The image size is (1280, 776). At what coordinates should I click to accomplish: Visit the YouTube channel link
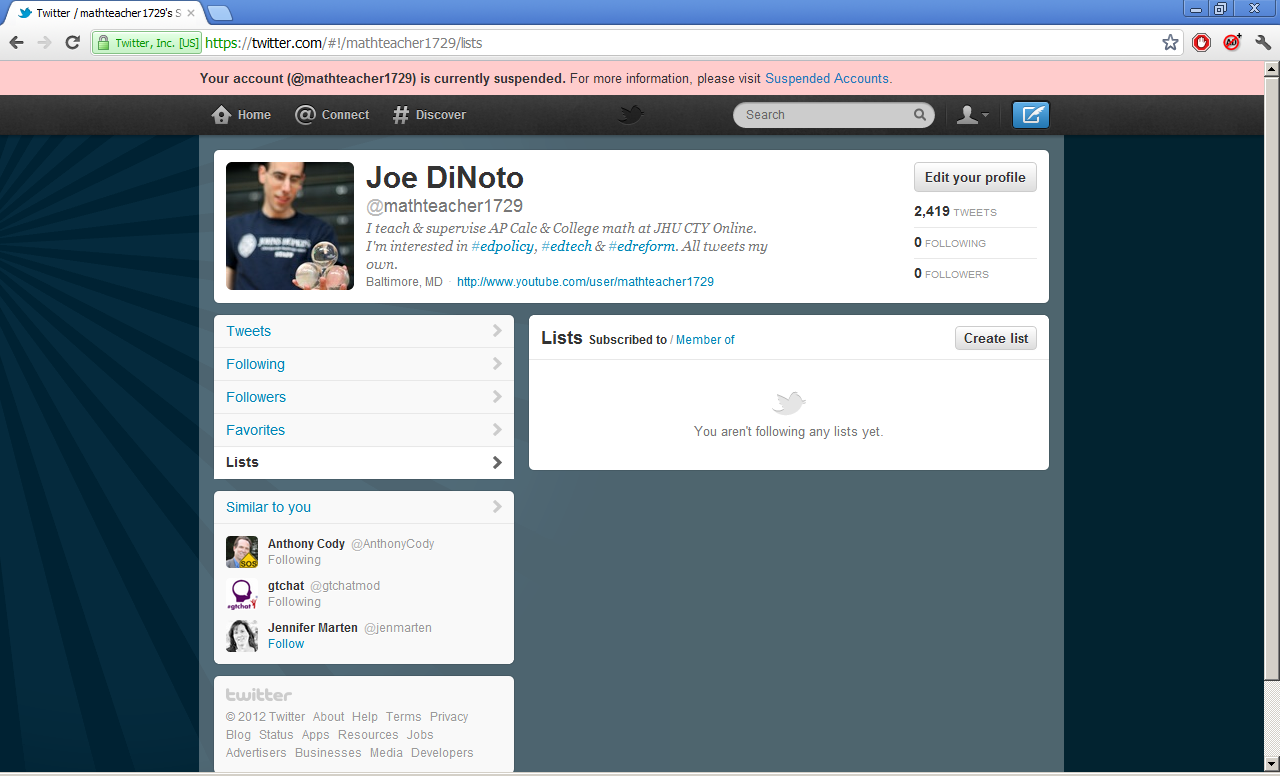(585, 282)
